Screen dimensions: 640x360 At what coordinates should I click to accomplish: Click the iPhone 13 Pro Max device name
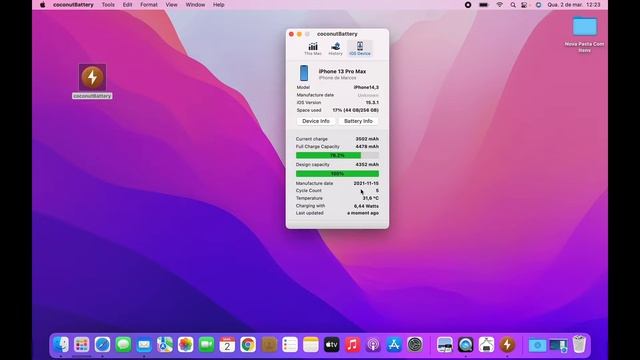tap(342, 71)
